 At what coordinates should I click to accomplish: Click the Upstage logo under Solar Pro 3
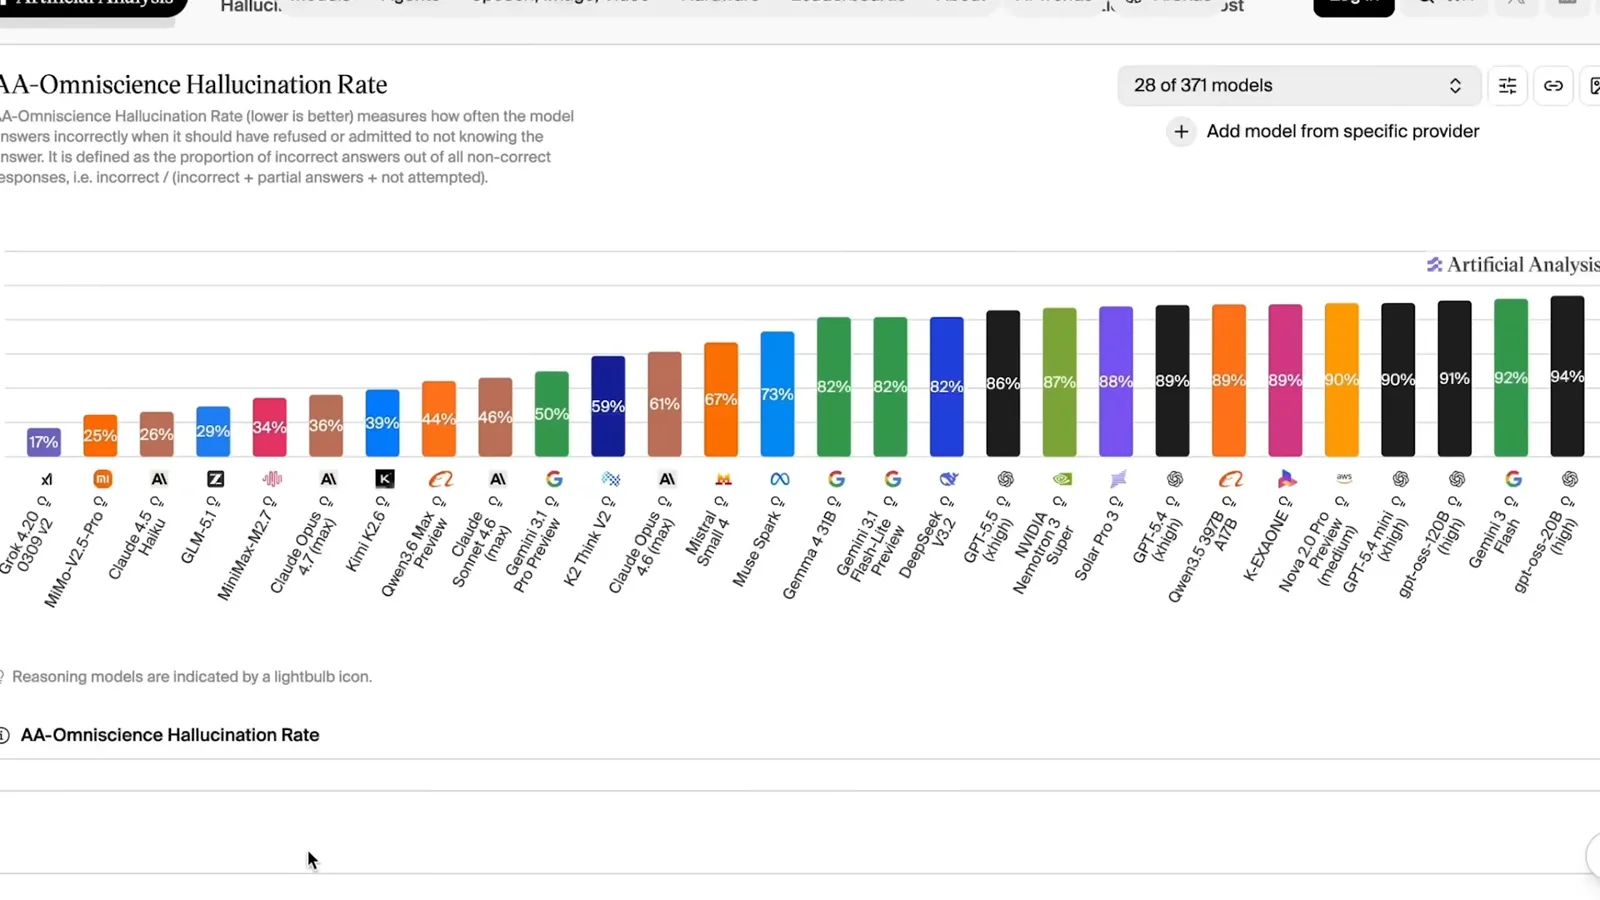pos(1118,479)
